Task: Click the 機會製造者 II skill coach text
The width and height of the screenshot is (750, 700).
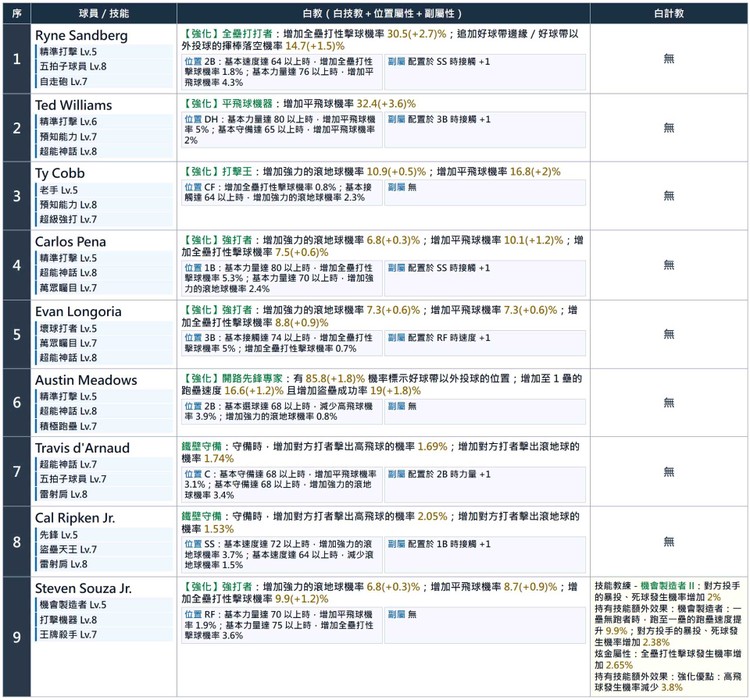Action: (667, 586)
